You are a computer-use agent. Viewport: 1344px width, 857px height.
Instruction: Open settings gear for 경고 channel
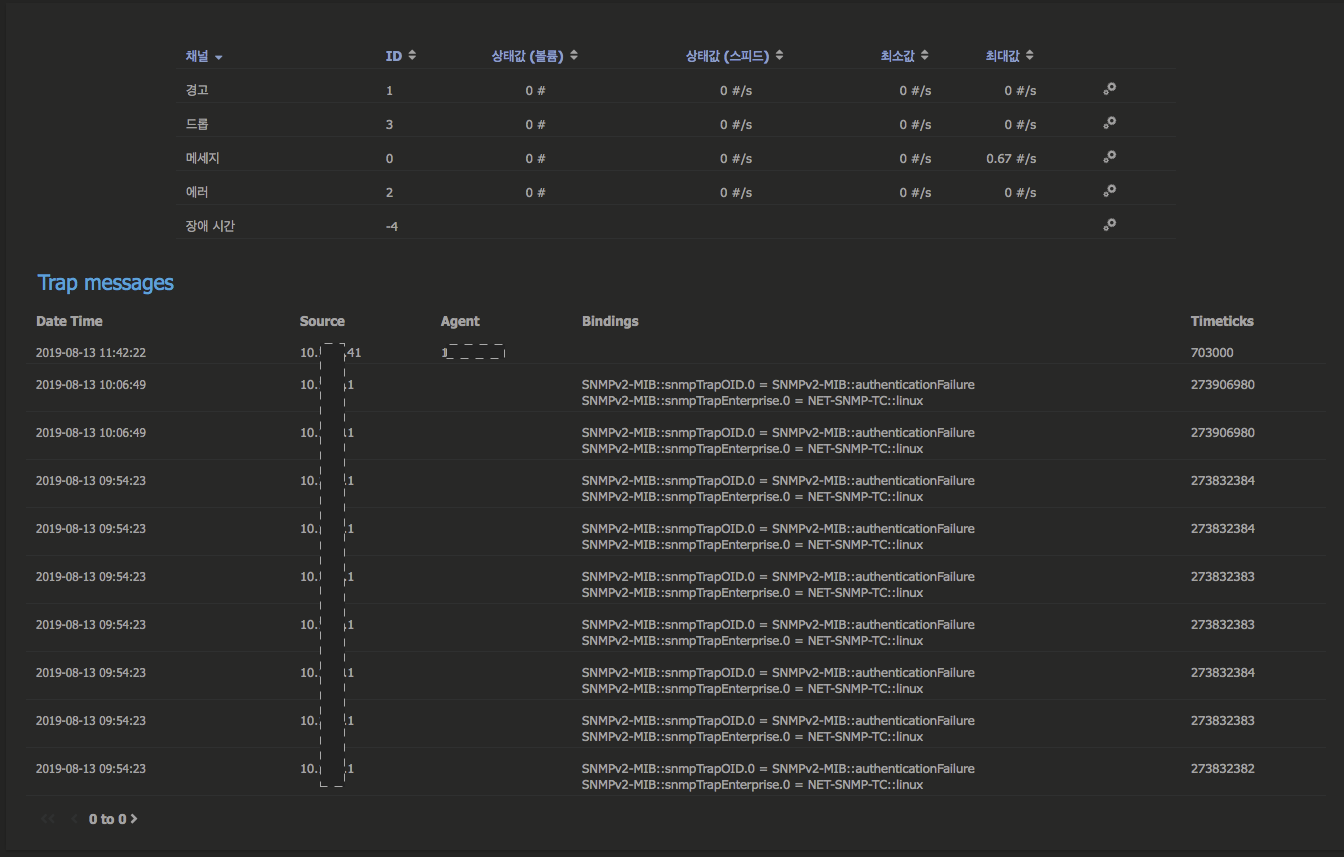[x=1109, y=89]
